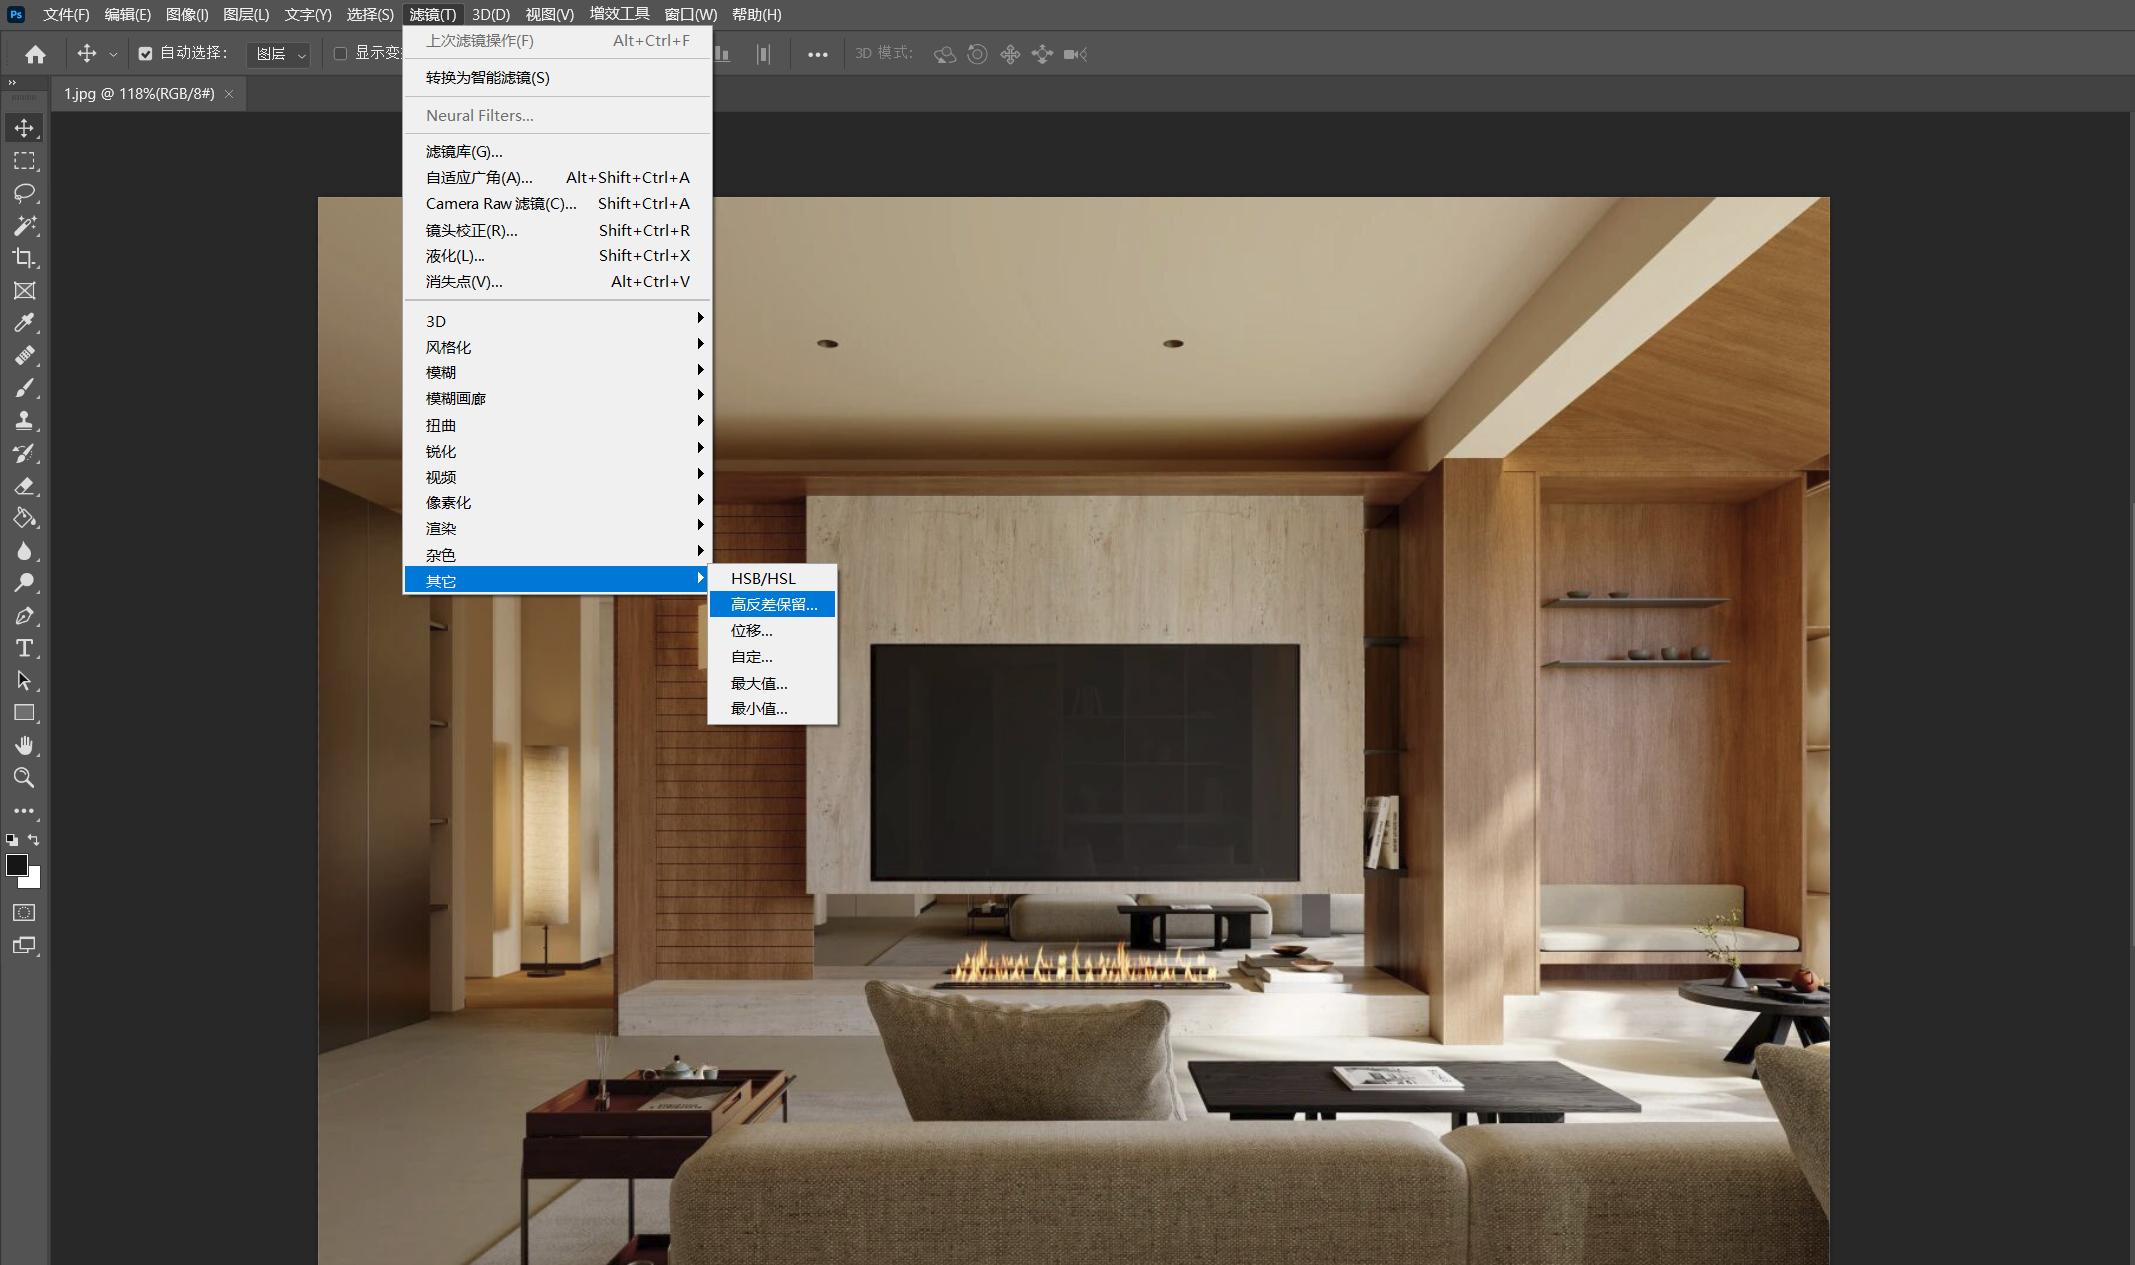Screen dimensions: 2135x1265
Task: Select the Zoom tool
Action: 24,778
